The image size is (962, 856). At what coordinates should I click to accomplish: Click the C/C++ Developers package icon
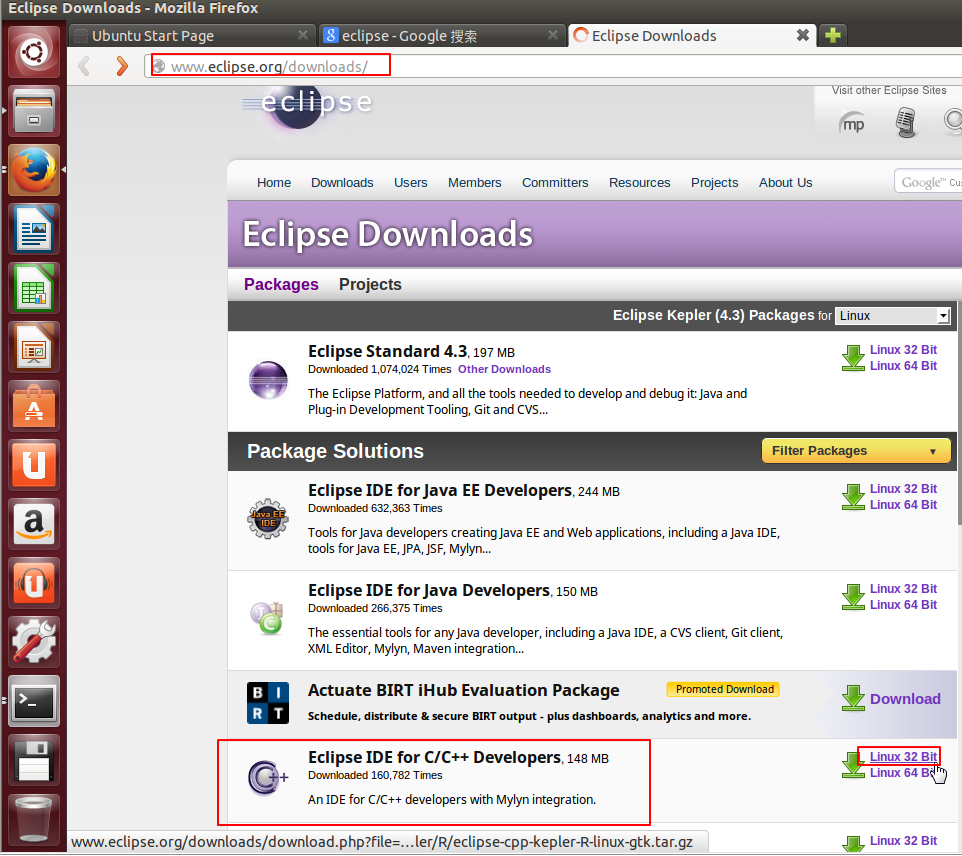tap(267, 777)
